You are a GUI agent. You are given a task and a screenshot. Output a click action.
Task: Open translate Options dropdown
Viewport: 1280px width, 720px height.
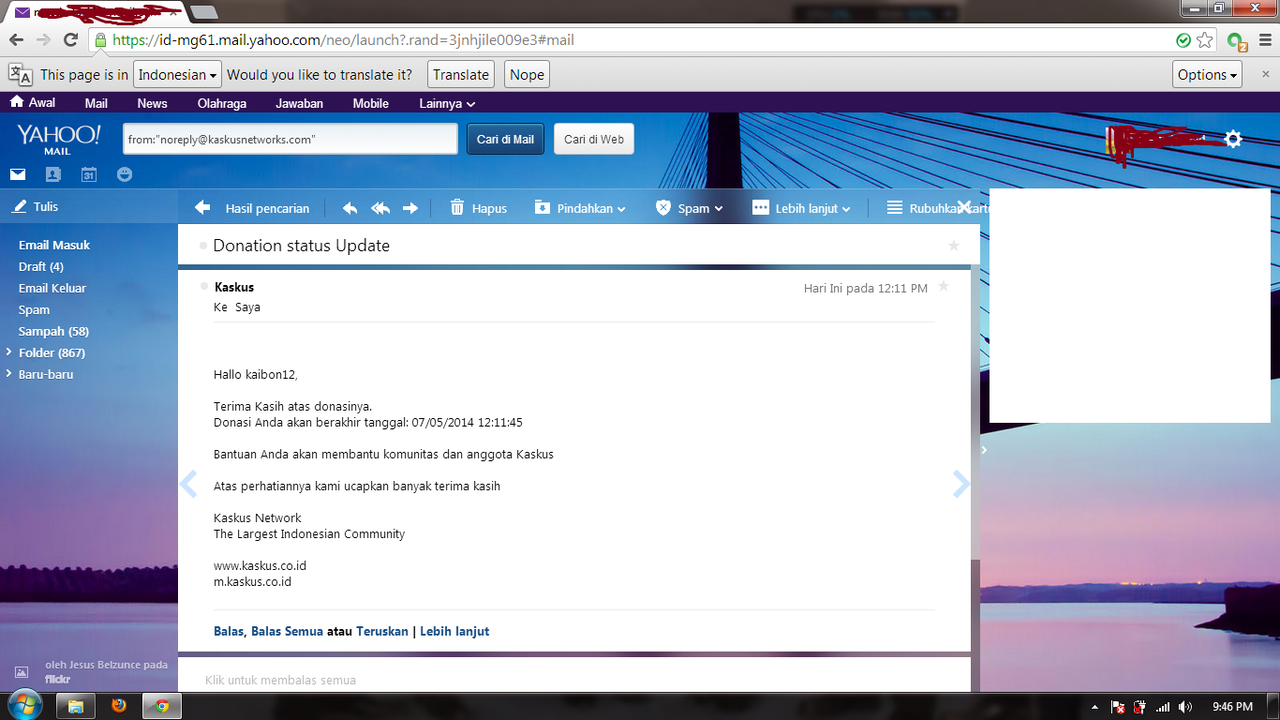click(x=1208, y=75)
